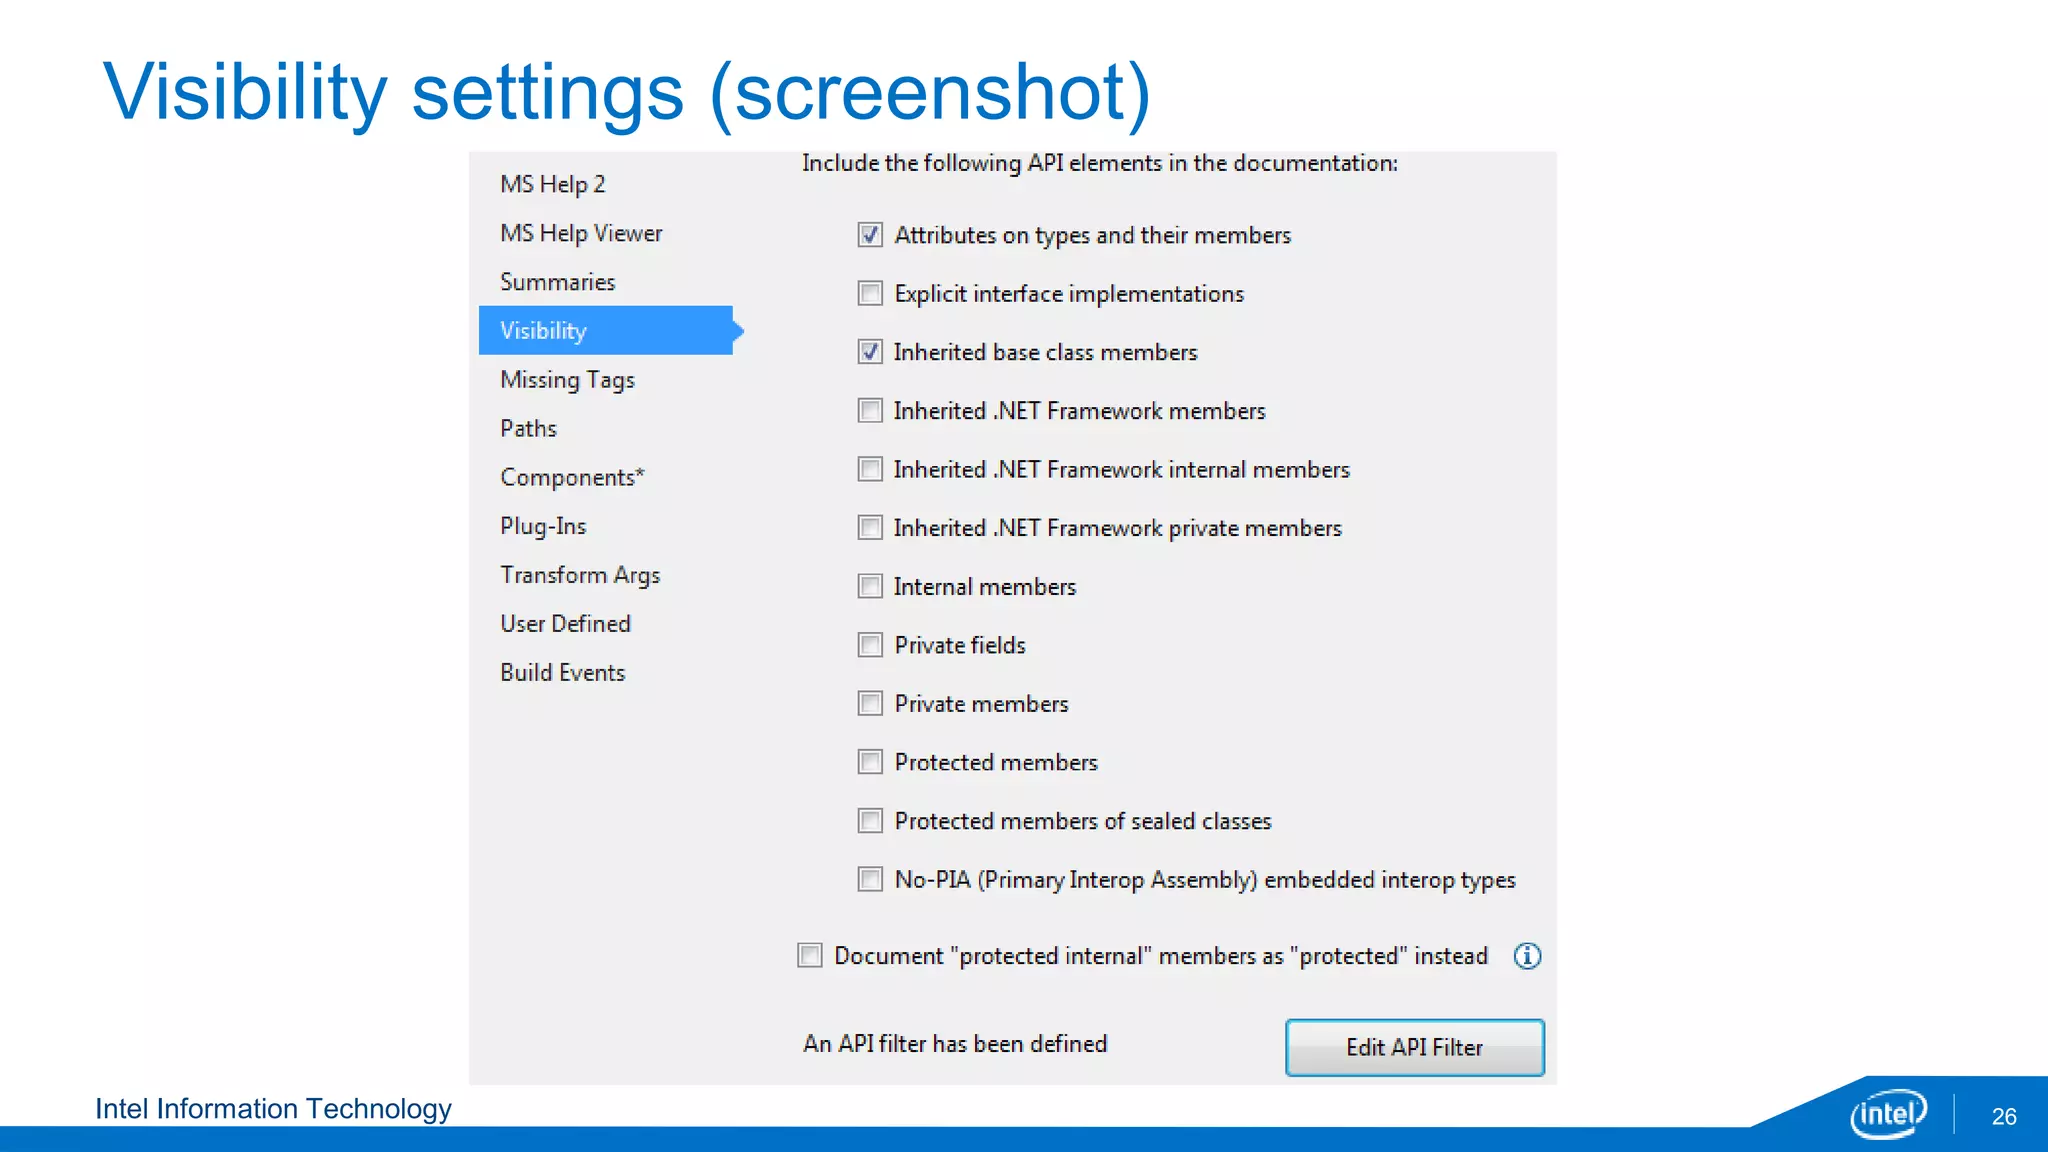This screenshot has width=2048, height=1152.
Task: Click the text 'An API filter has been defined'
Action: pos(955,1044)
